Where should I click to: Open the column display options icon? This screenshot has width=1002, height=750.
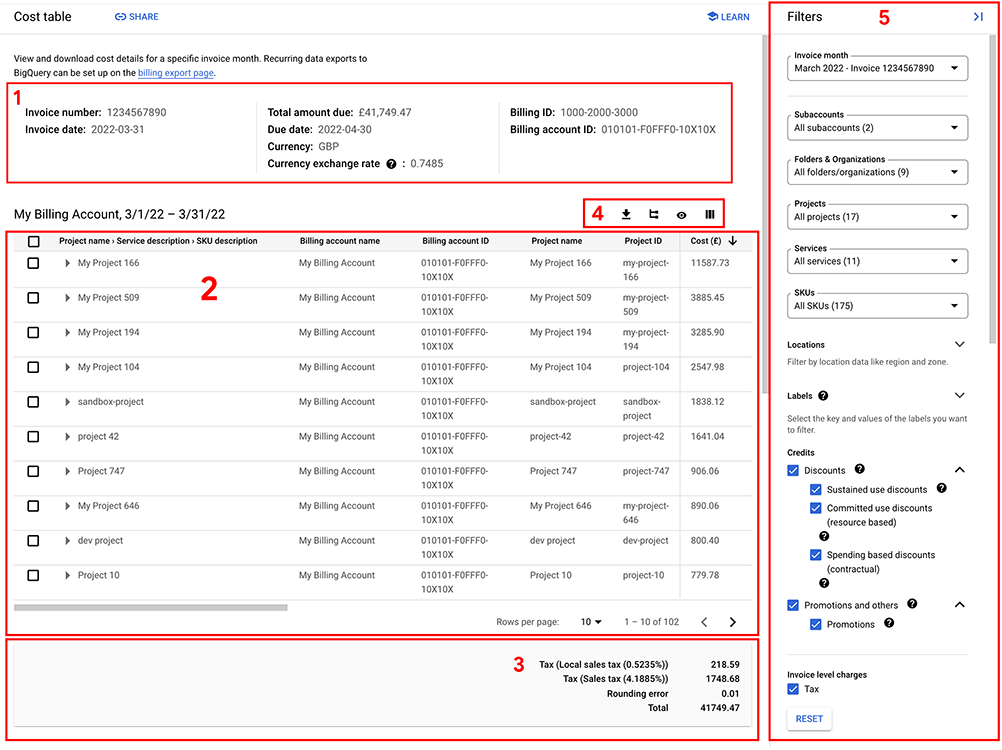coord(709,215)
